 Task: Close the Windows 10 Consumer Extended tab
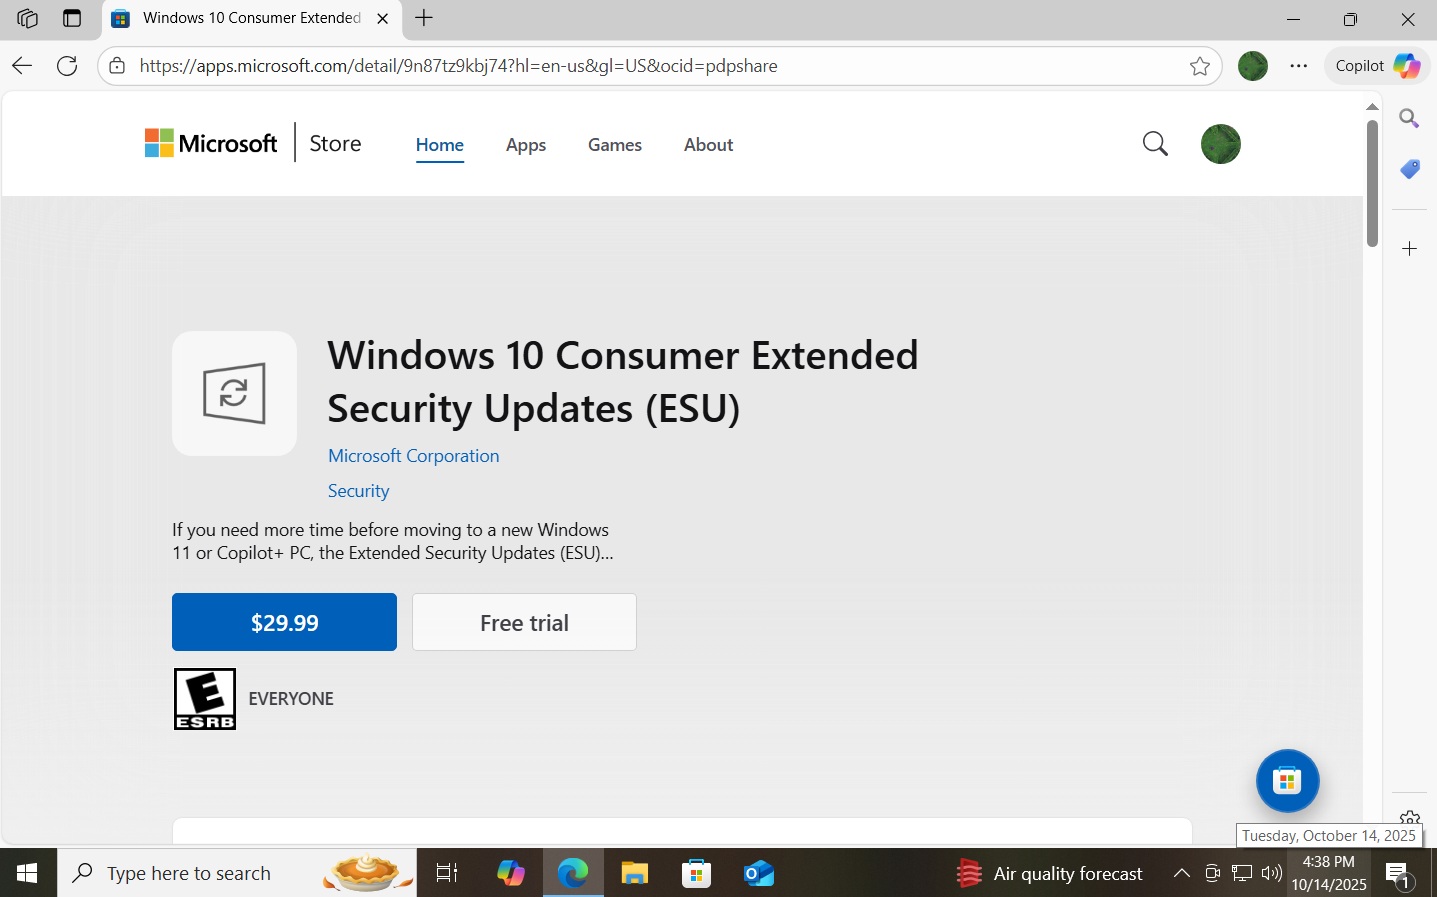383,18
